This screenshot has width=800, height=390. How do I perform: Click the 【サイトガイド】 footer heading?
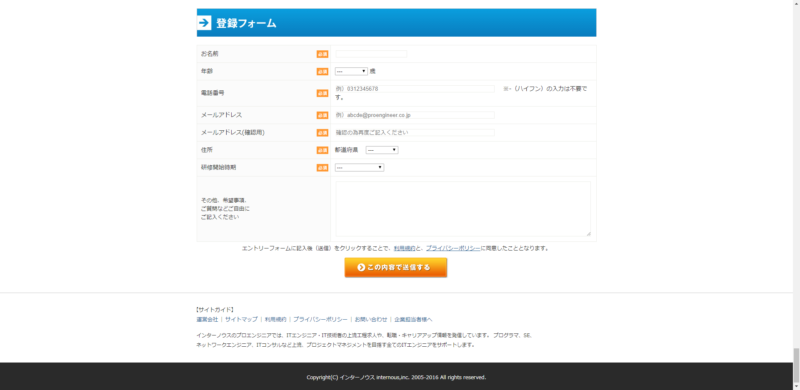click(215, 309)
